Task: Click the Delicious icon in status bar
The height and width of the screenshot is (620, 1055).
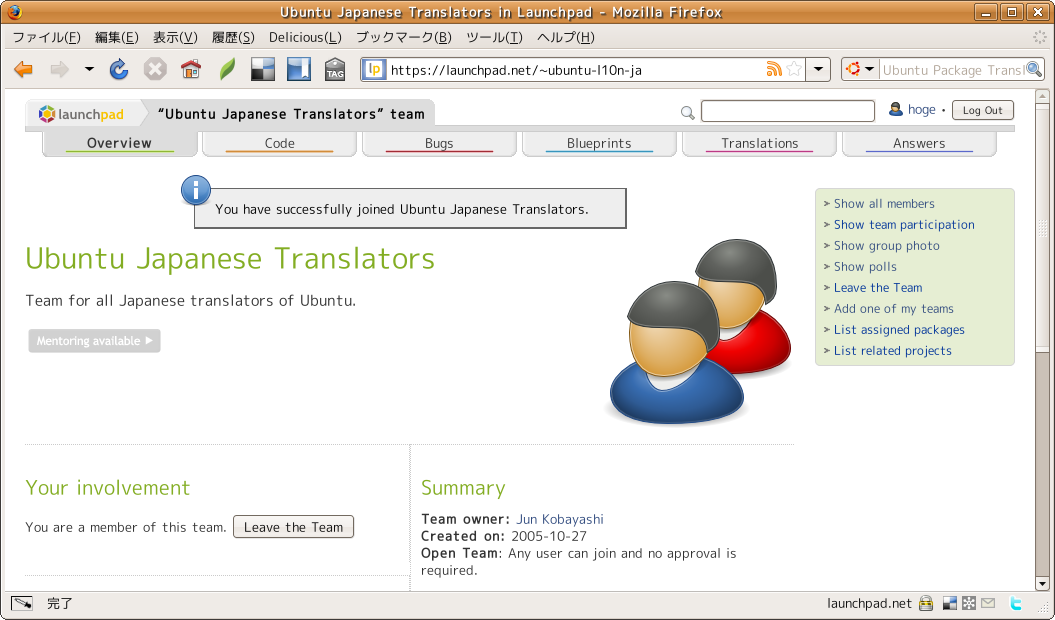Action: (x=949, y=603)
